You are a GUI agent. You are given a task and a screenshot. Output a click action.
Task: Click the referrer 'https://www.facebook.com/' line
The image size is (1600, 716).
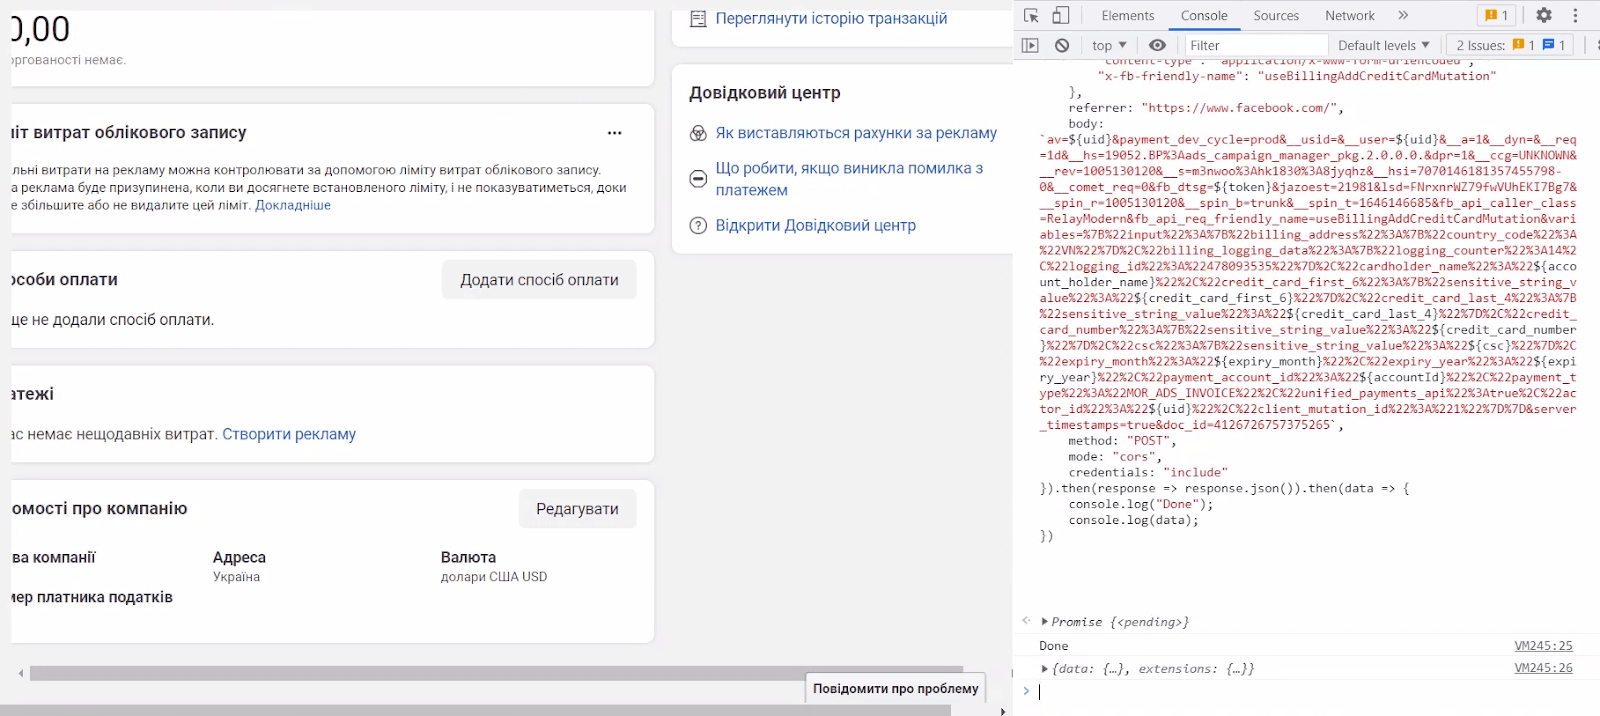(1206, 108)
